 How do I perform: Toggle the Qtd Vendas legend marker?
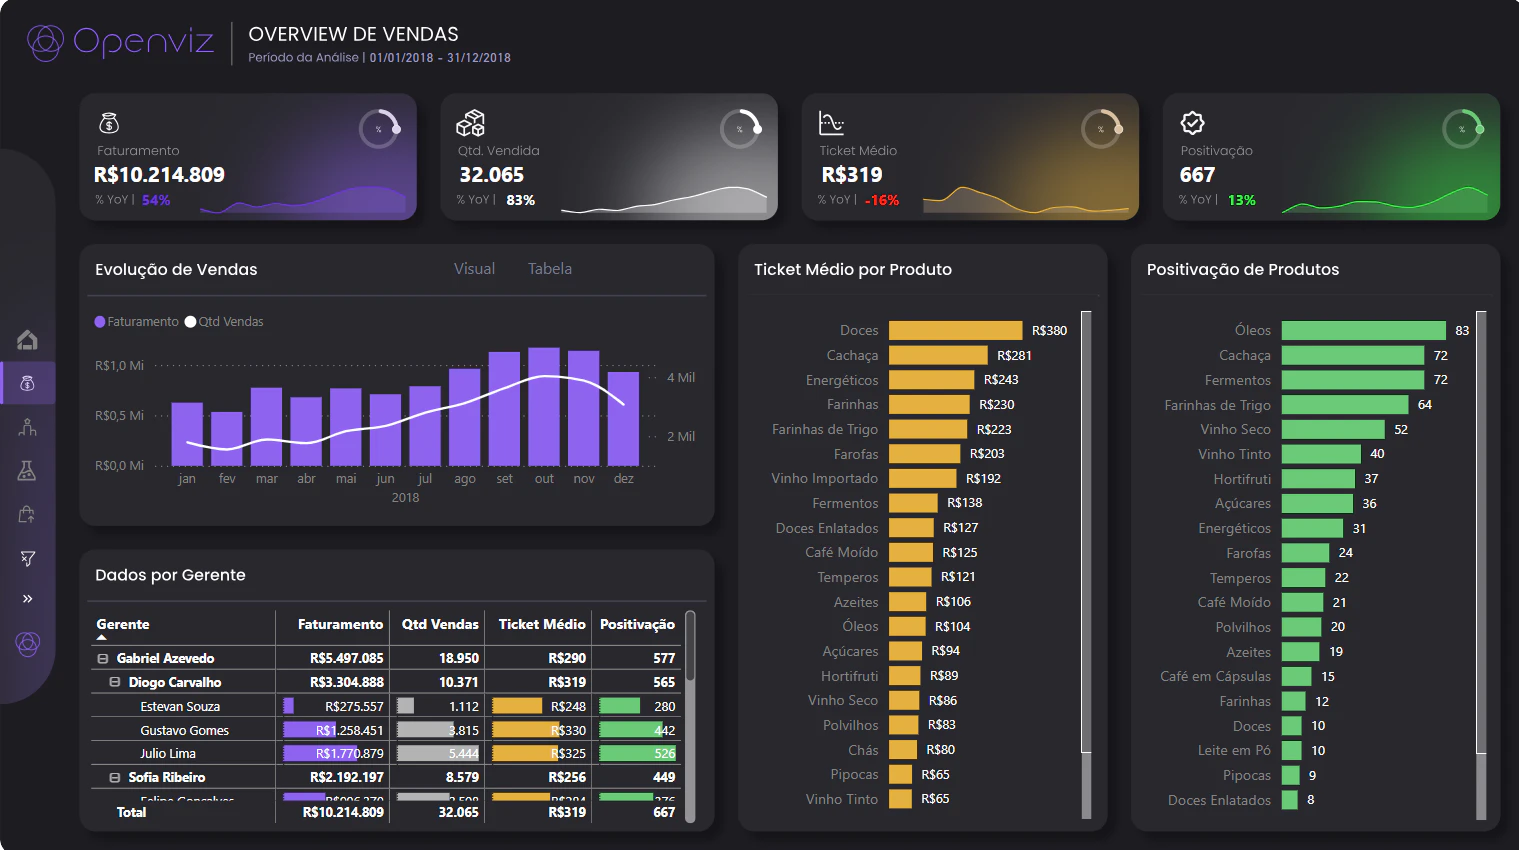pyautogui.click(x=191, y=322)
